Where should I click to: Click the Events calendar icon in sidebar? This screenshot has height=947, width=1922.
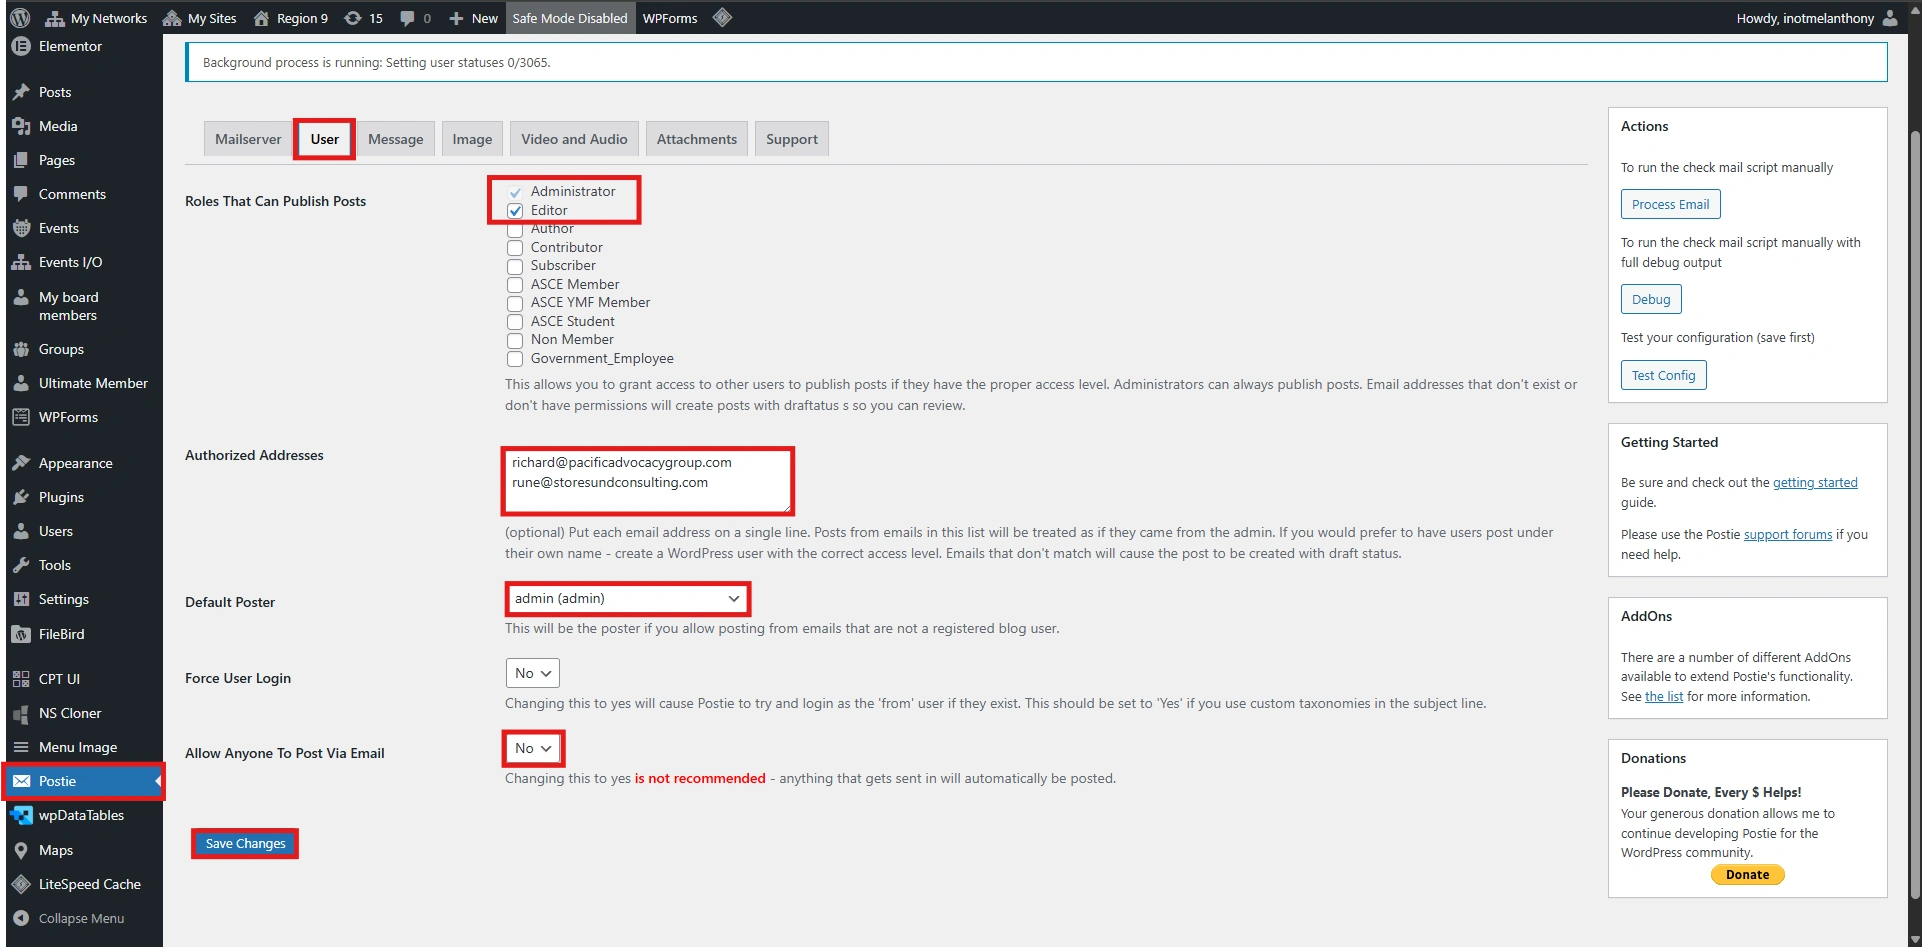pos(21,228)
